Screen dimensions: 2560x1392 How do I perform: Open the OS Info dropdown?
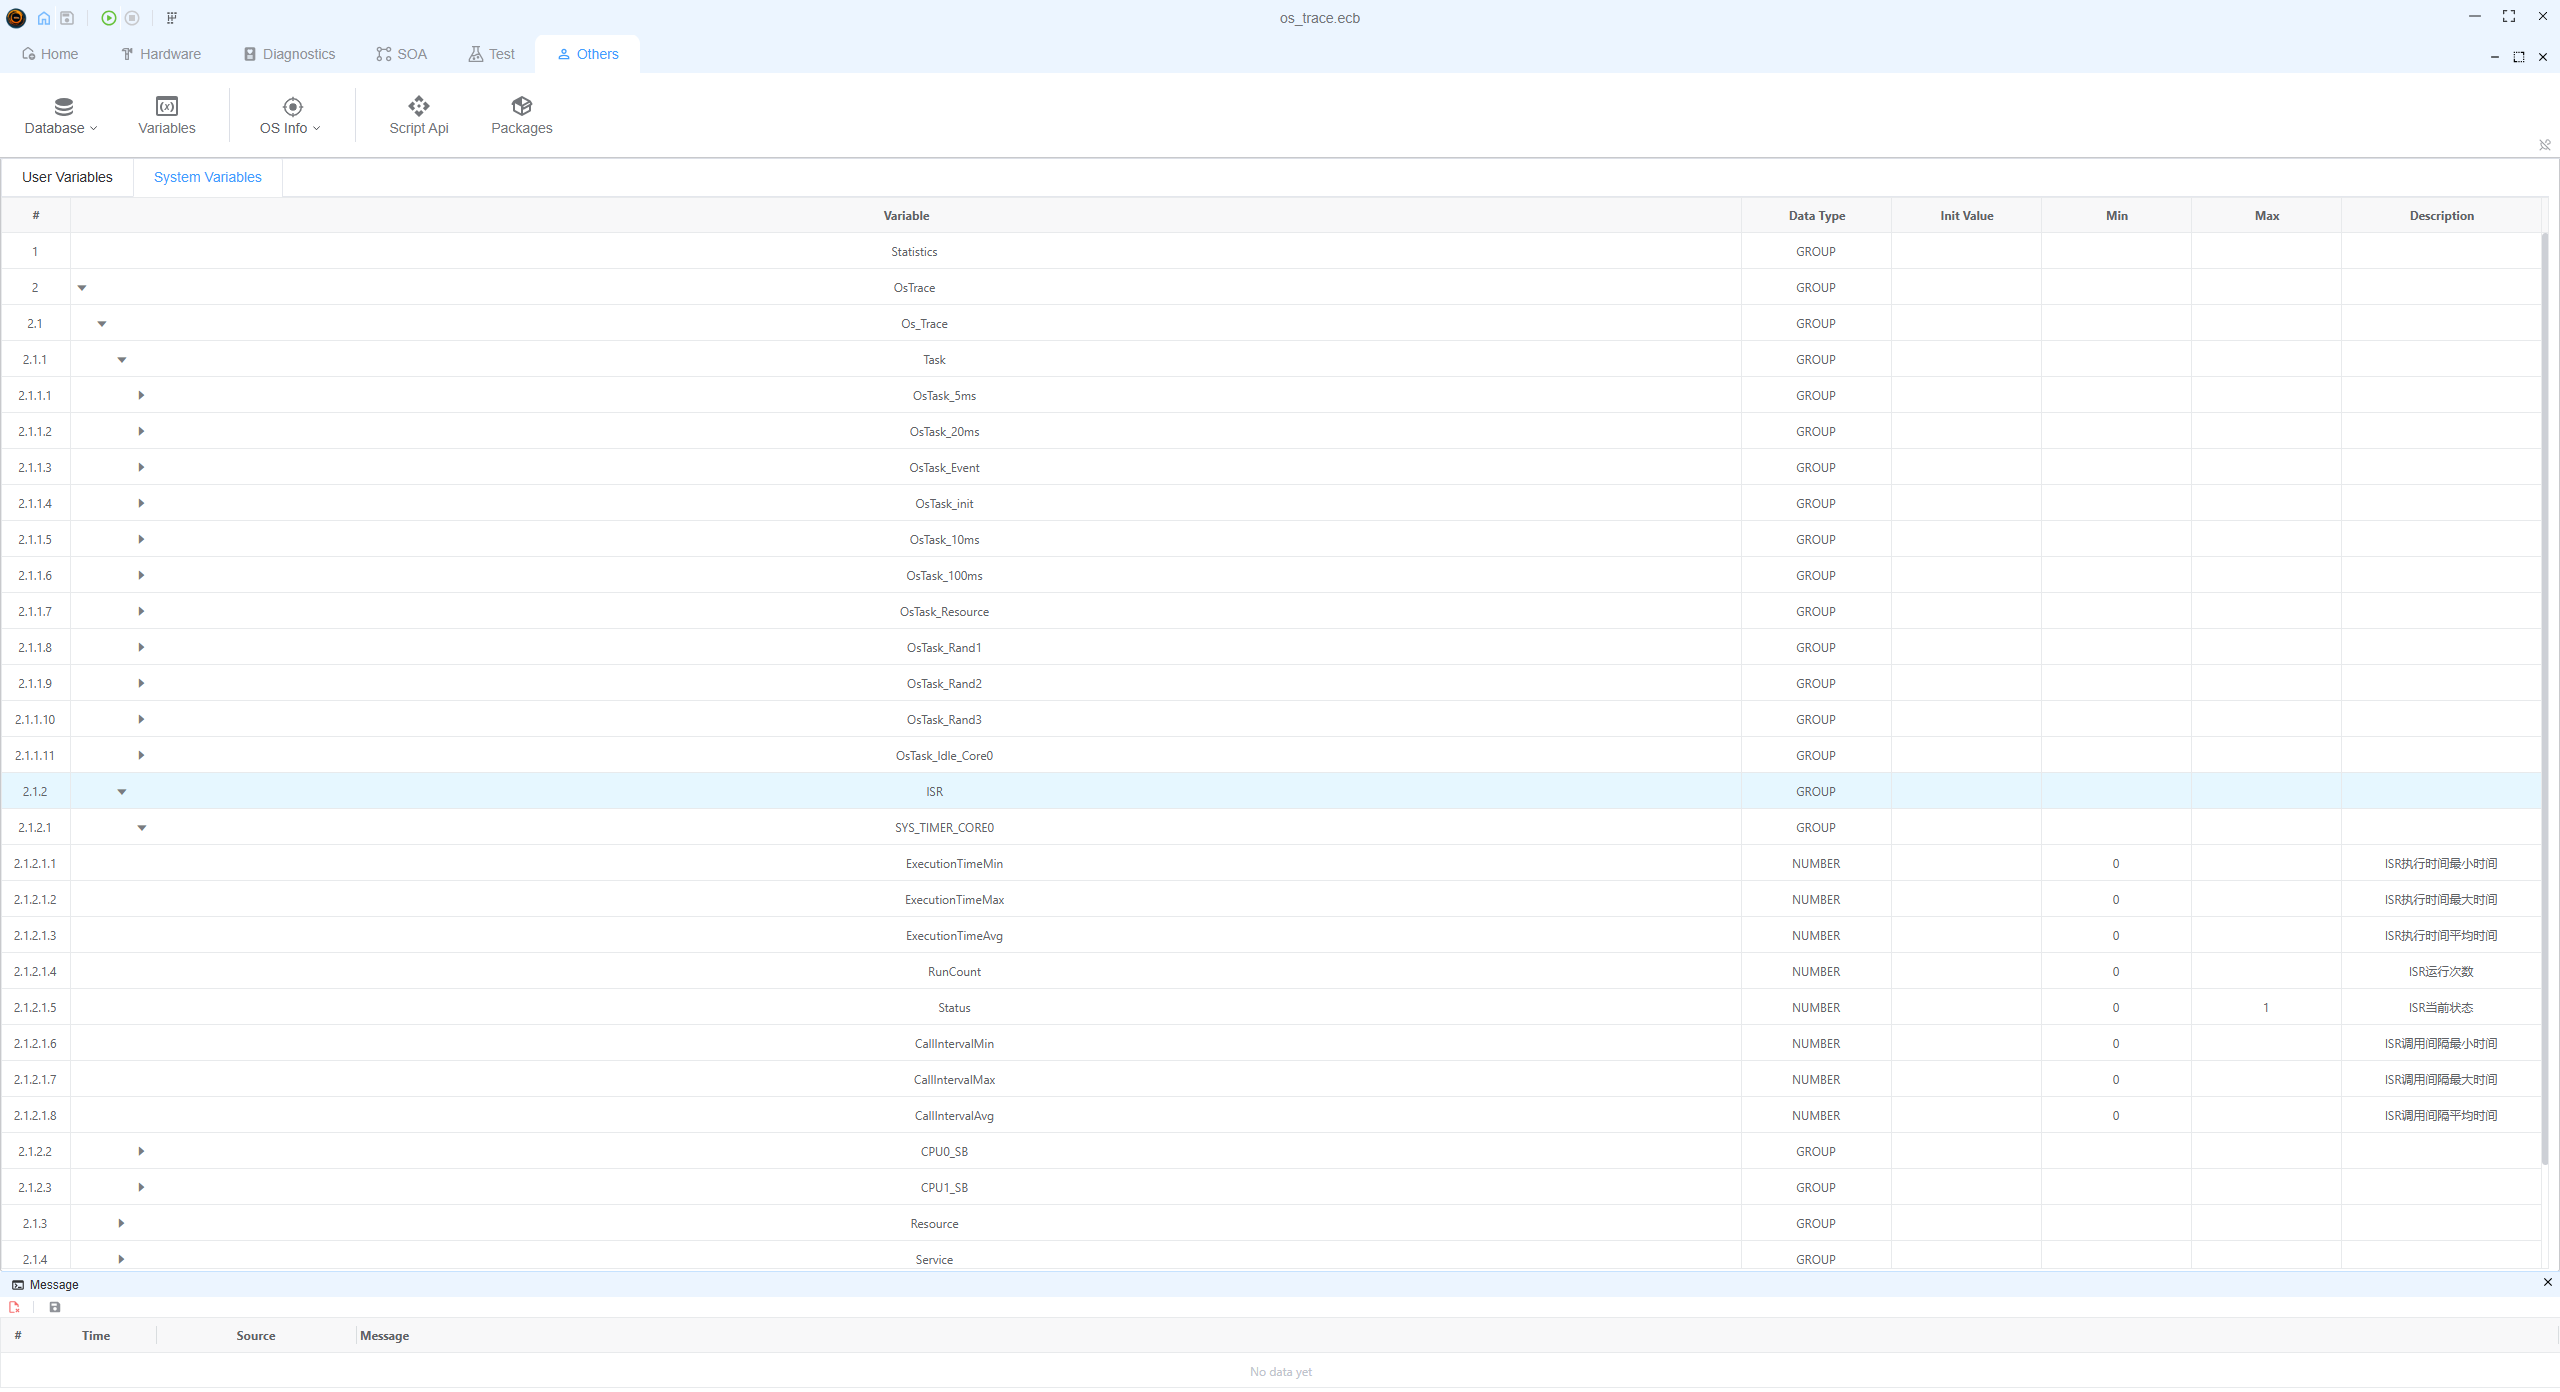[x=290, y=115]
